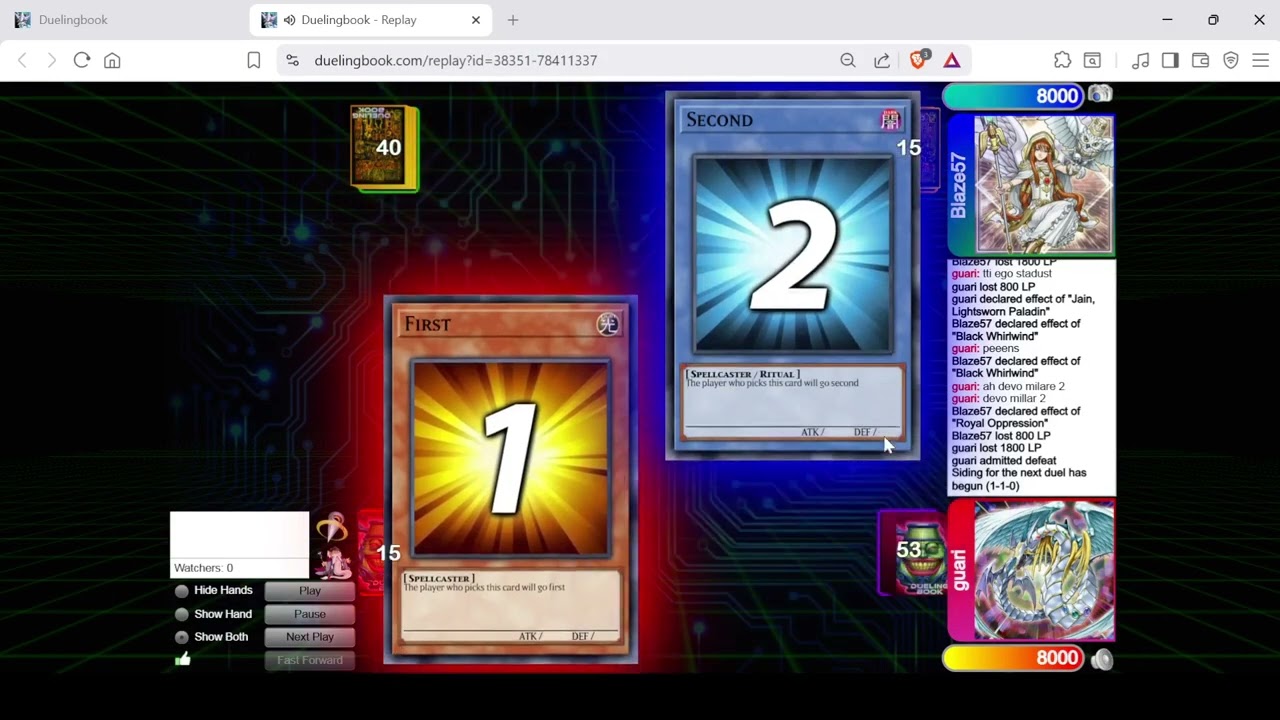Click chat line mentioning 'Royal Oppression'

pyautogui.click(x=1016, y=417)
